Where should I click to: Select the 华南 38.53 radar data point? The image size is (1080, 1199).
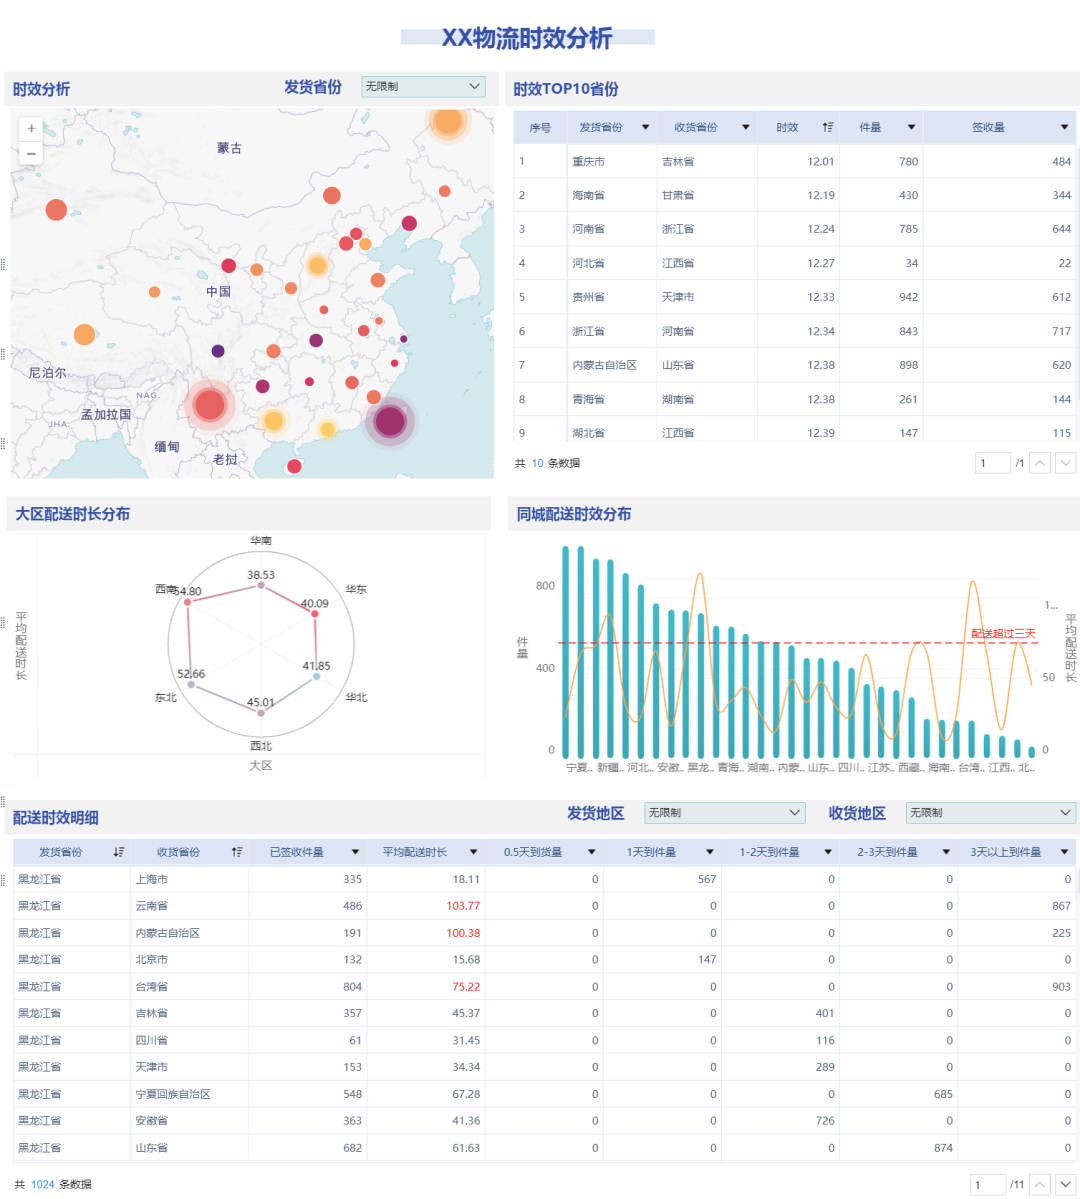(x=261, y=586)
